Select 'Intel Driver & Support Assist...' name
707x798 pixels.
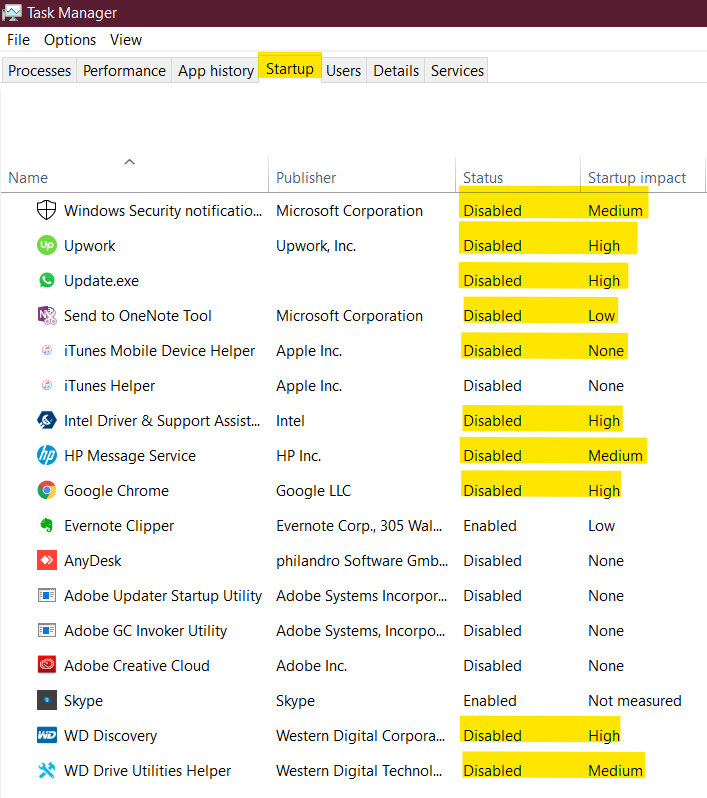(162, 420)
